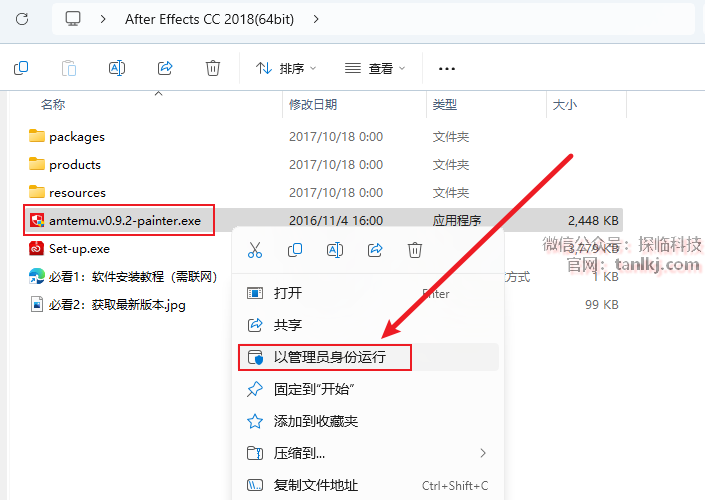This screenshot has height=500, width=705.
Task: Select After Effects CC 2018(64bit) breadcrumb
Action: click(210, 19)
